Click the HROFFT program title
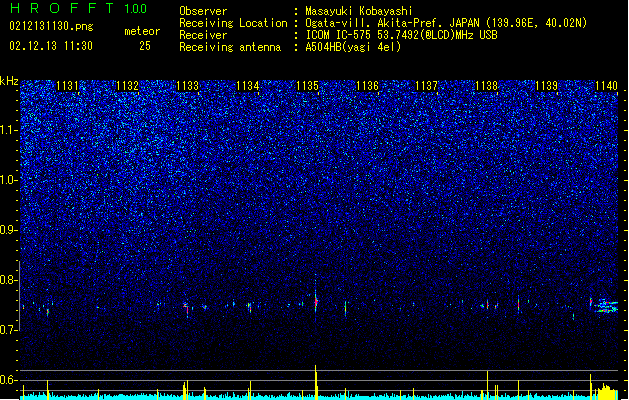Screen dimensions: 629x400 tap(62, 8)
